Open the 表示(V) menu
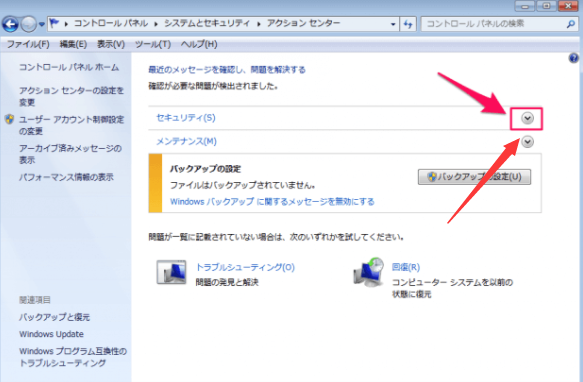The height and width of the screenshot is (382, 583). tap(111, 44)
